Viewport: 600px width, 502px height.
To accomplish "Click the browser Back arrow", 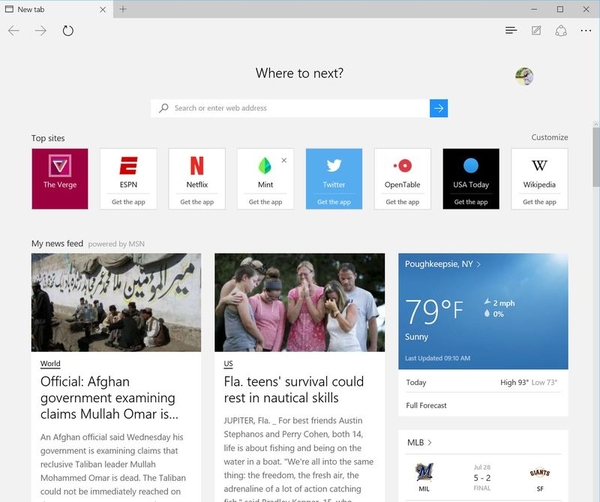I will tap(14, 31).
